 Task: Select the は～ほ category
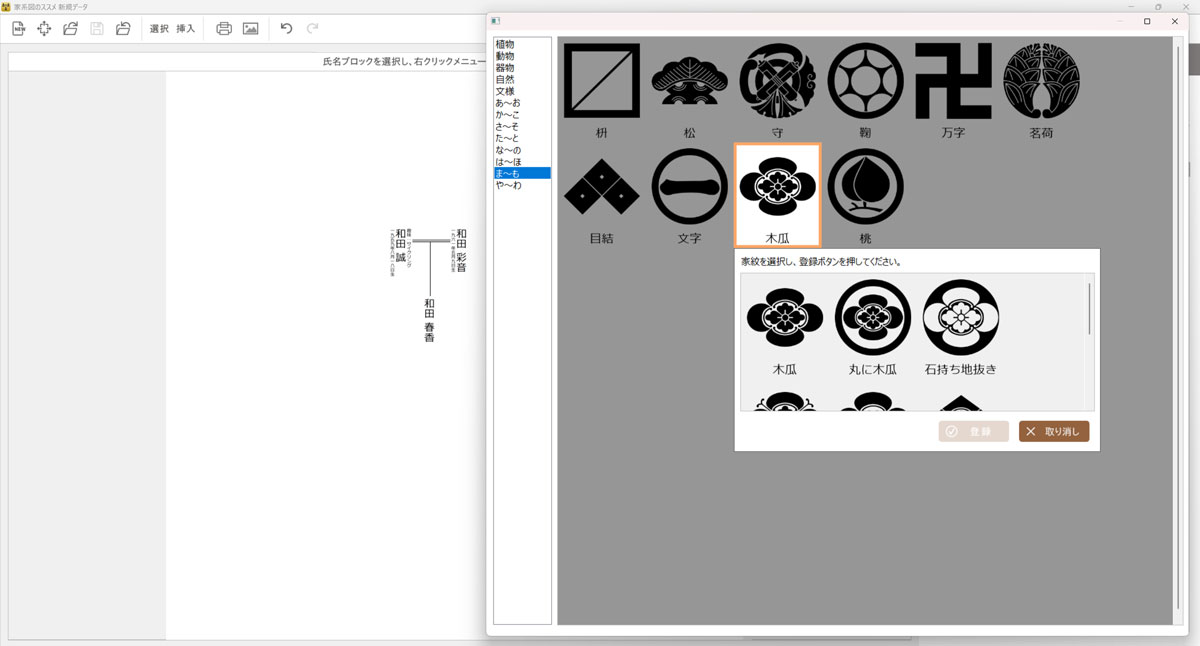pyautogui.click(x=522, y=161)
